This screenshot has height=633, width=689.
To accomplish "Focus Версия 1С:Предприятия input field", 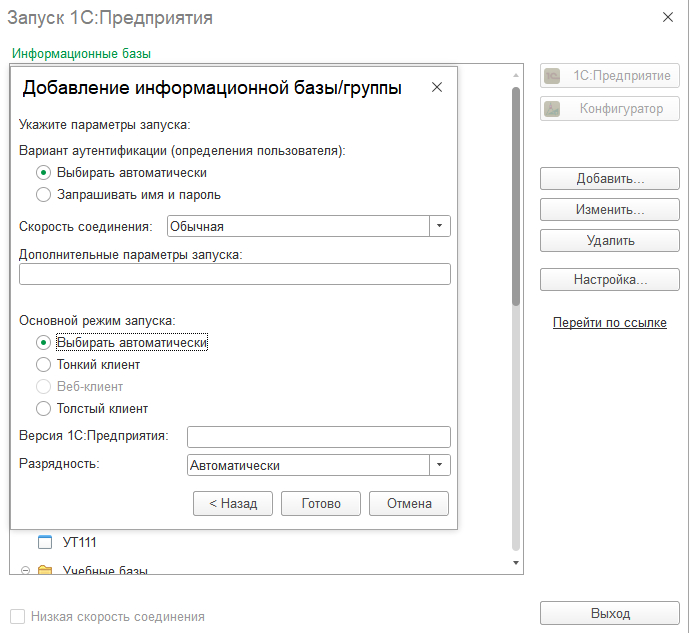I will click(319, 437).
